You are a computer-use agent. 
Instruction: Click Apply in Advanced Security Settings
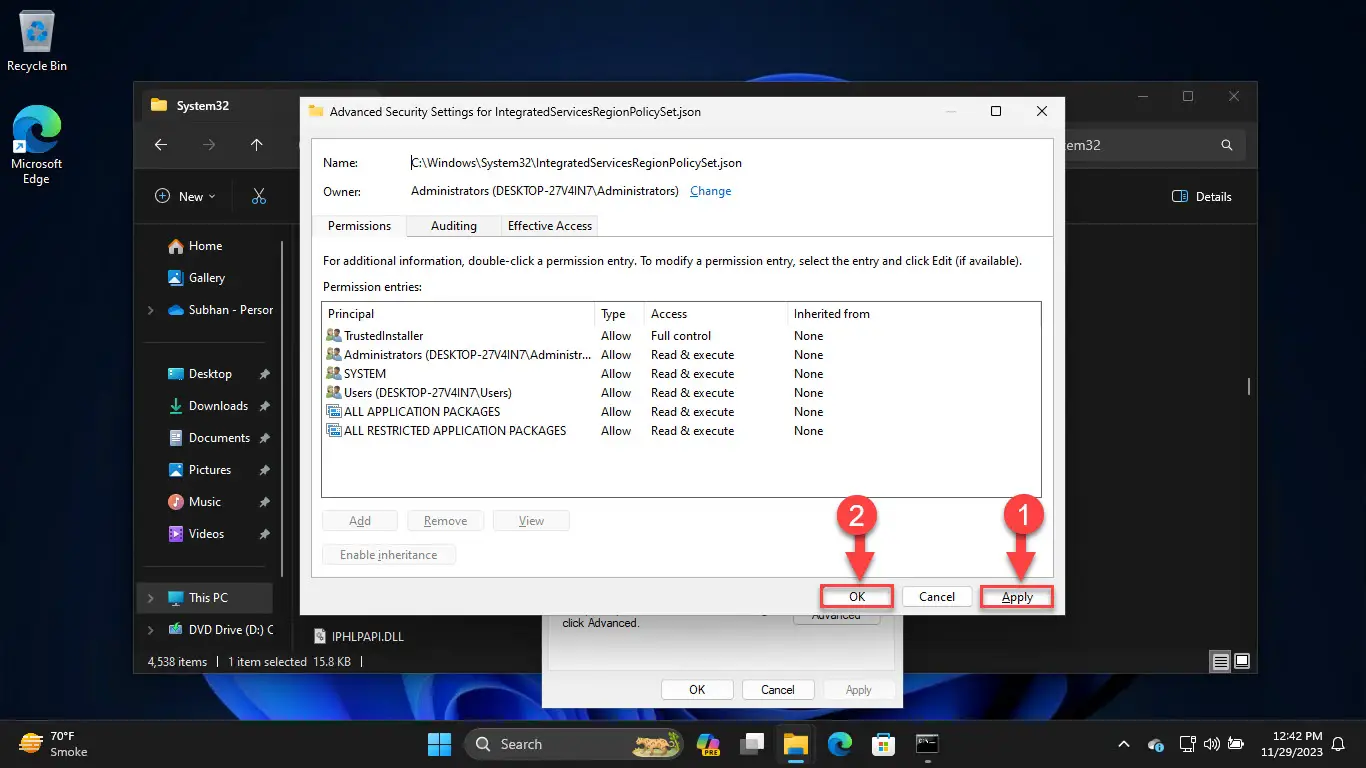1017,597
